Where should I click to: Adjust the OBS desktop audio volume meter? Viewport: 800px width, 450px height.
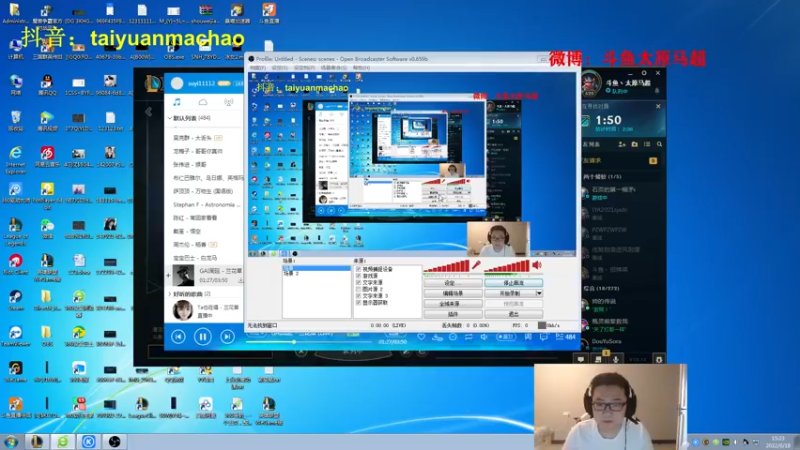tap(507, 266)
